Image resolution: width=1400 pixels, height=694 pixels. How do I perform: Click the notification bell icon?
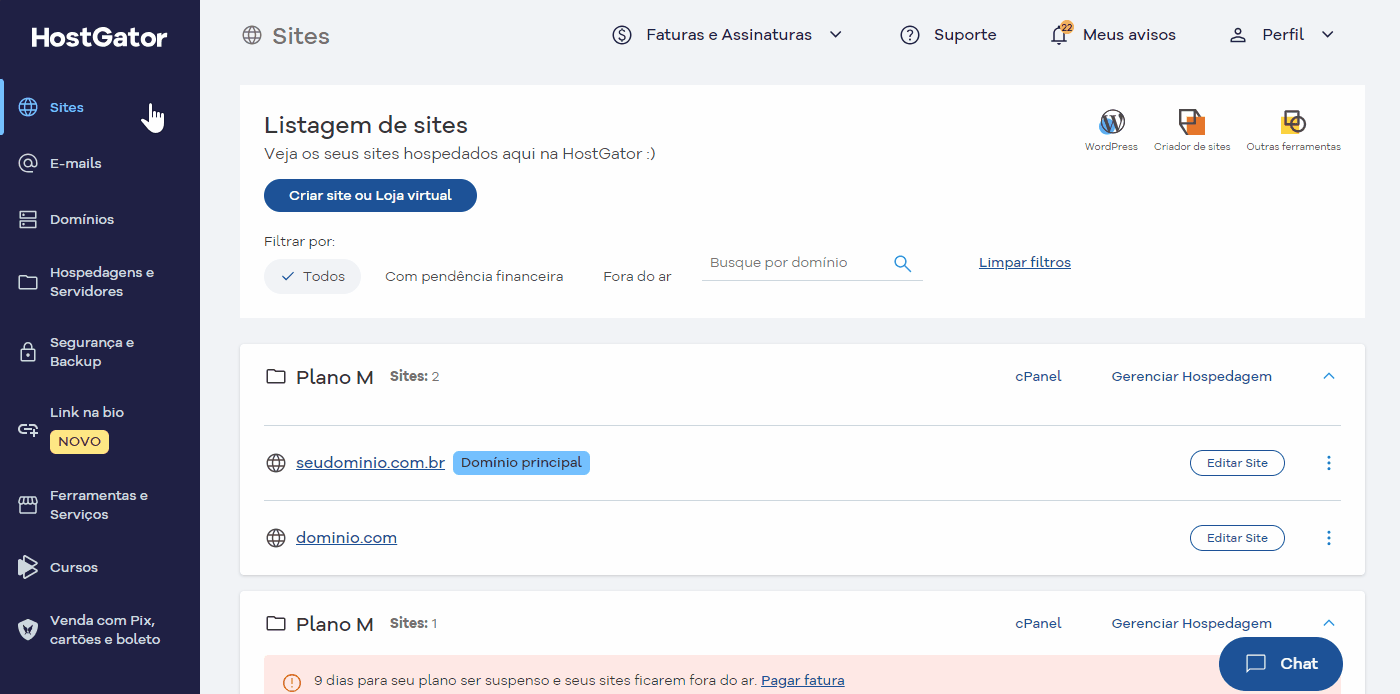(1060, 35)
